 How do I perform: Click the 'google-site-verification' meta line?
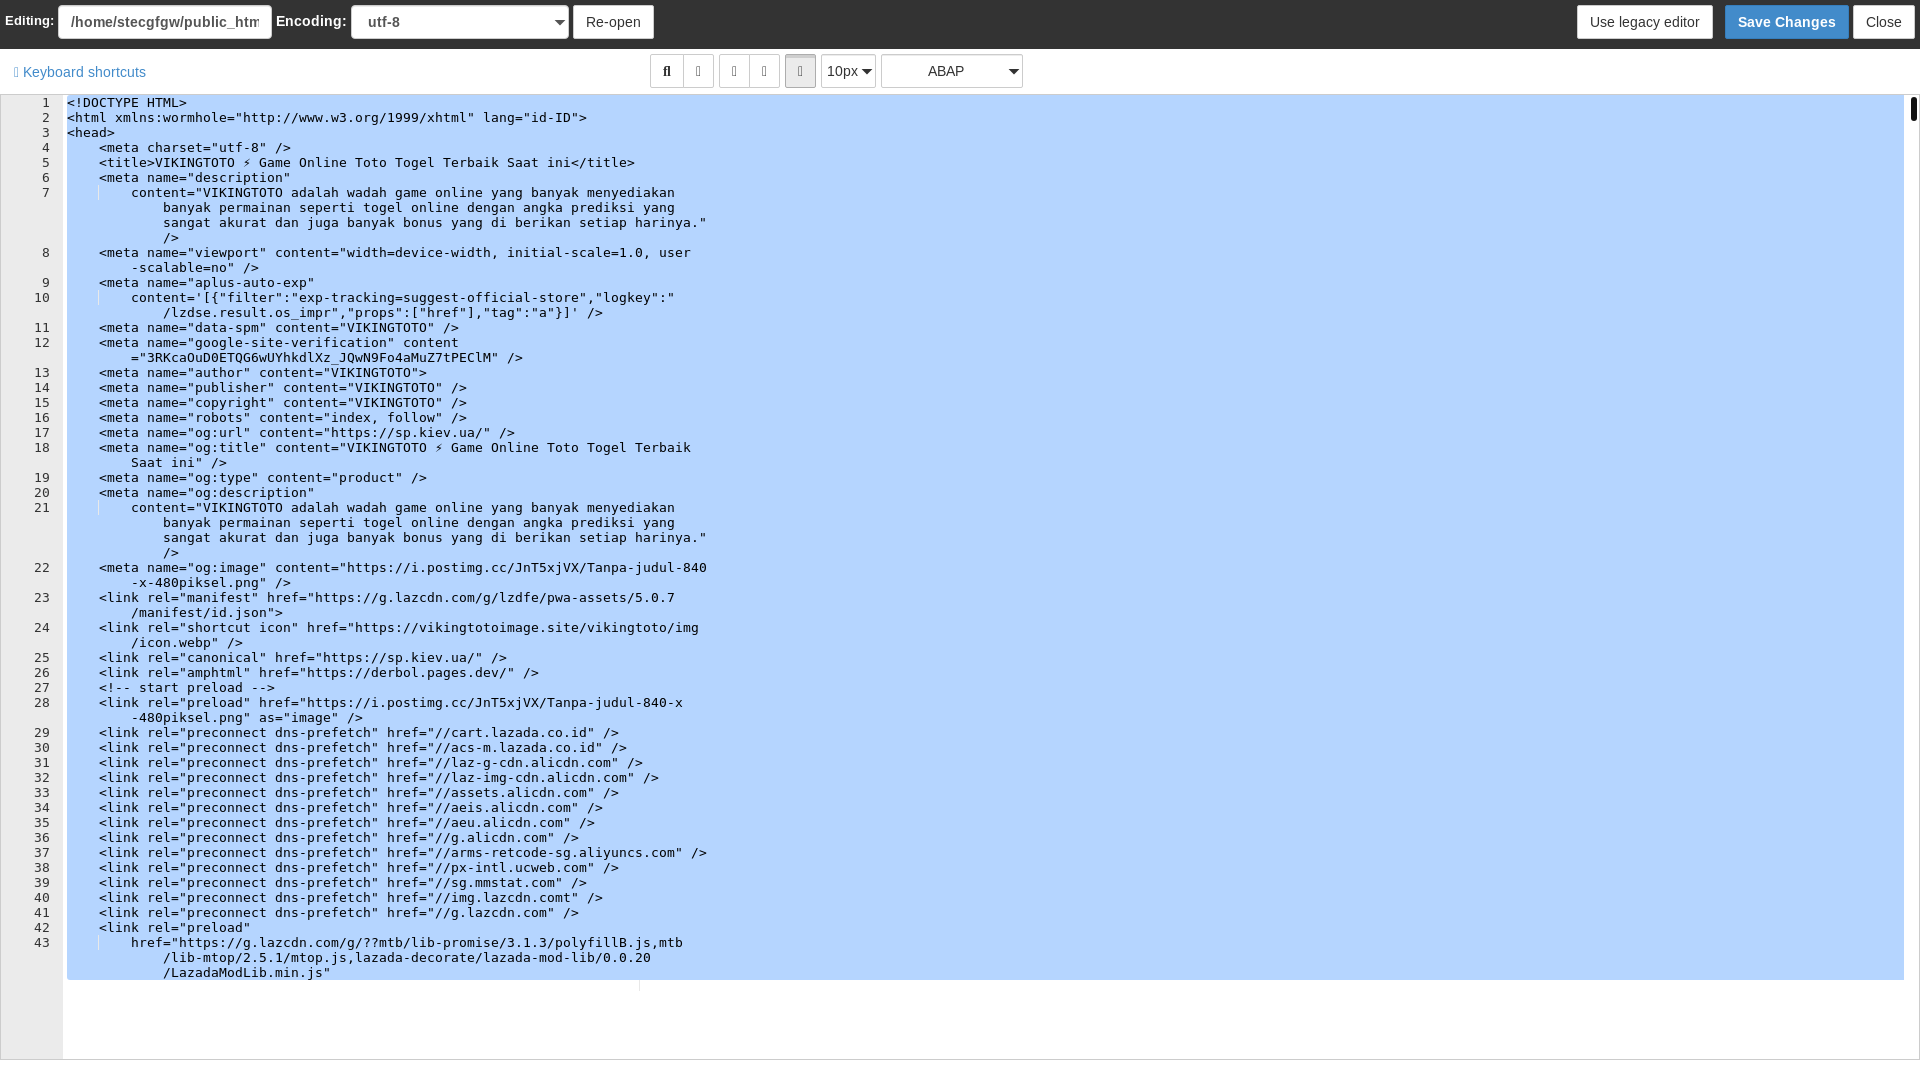pos(311,350)
